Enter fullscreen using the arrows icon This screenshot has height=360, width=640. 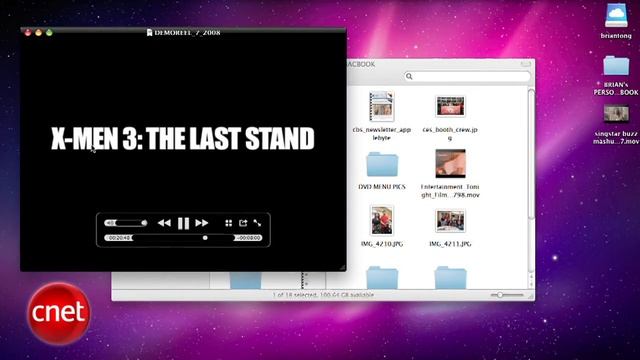coord(257,223)
